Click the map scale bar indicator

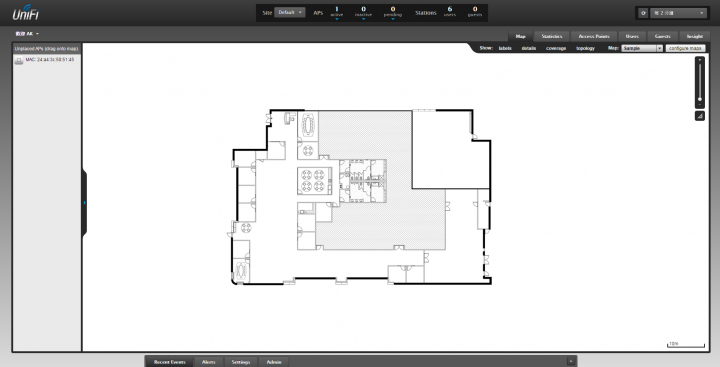pyautogui.click(x=686, y=344)
